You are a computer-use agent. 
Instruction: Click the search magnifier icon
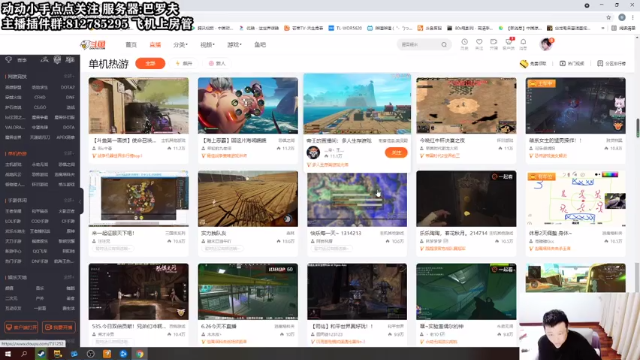tap(444, 44)
